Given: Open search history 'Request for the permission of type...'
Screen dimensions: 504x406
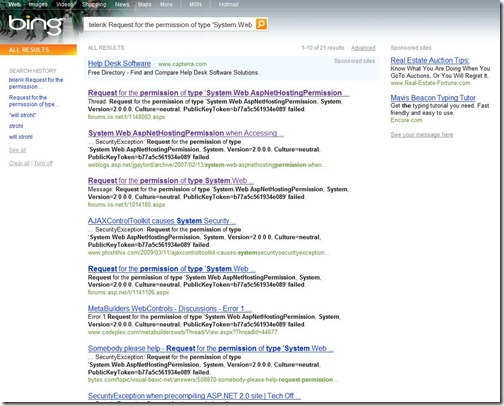Looking at the screenshot, I should (x=34, y=101).
